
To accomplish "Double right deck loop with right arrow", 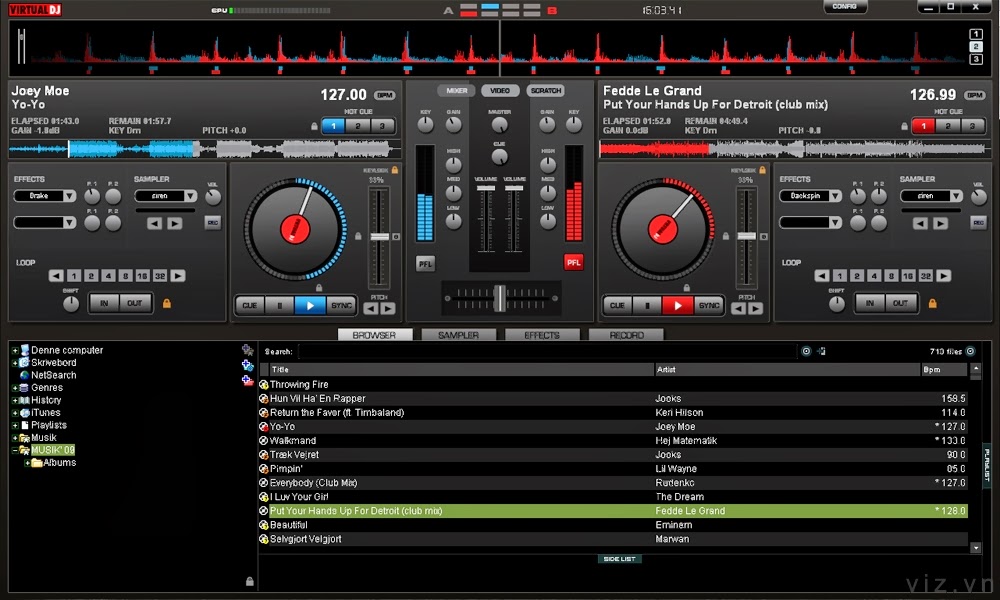I will pyautogui.click(x=944, y=276).
